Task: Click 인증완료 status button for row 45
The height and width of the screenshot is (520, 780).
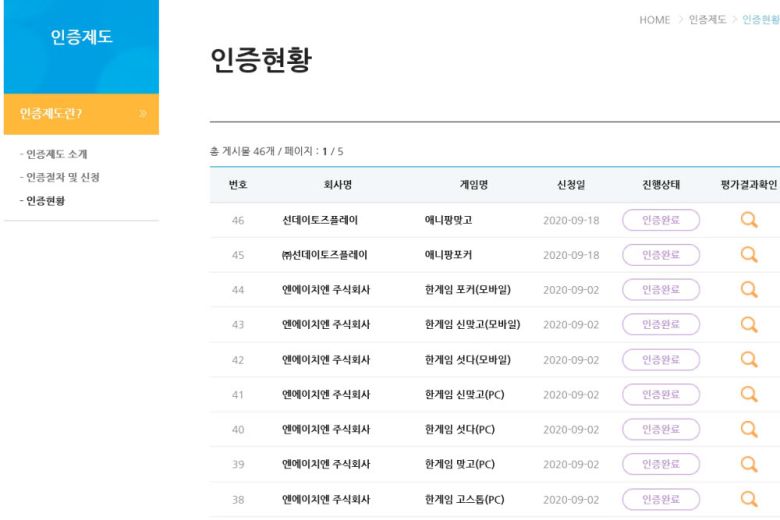Action: [x=661, y=255]
